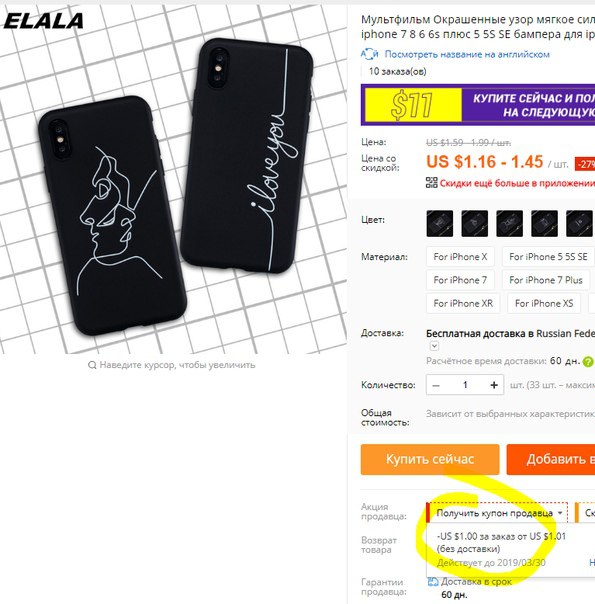The height and width of the screenshot is (604, 595).
Task: Click the QR code icon for app discounts
Action: point(431,183)
